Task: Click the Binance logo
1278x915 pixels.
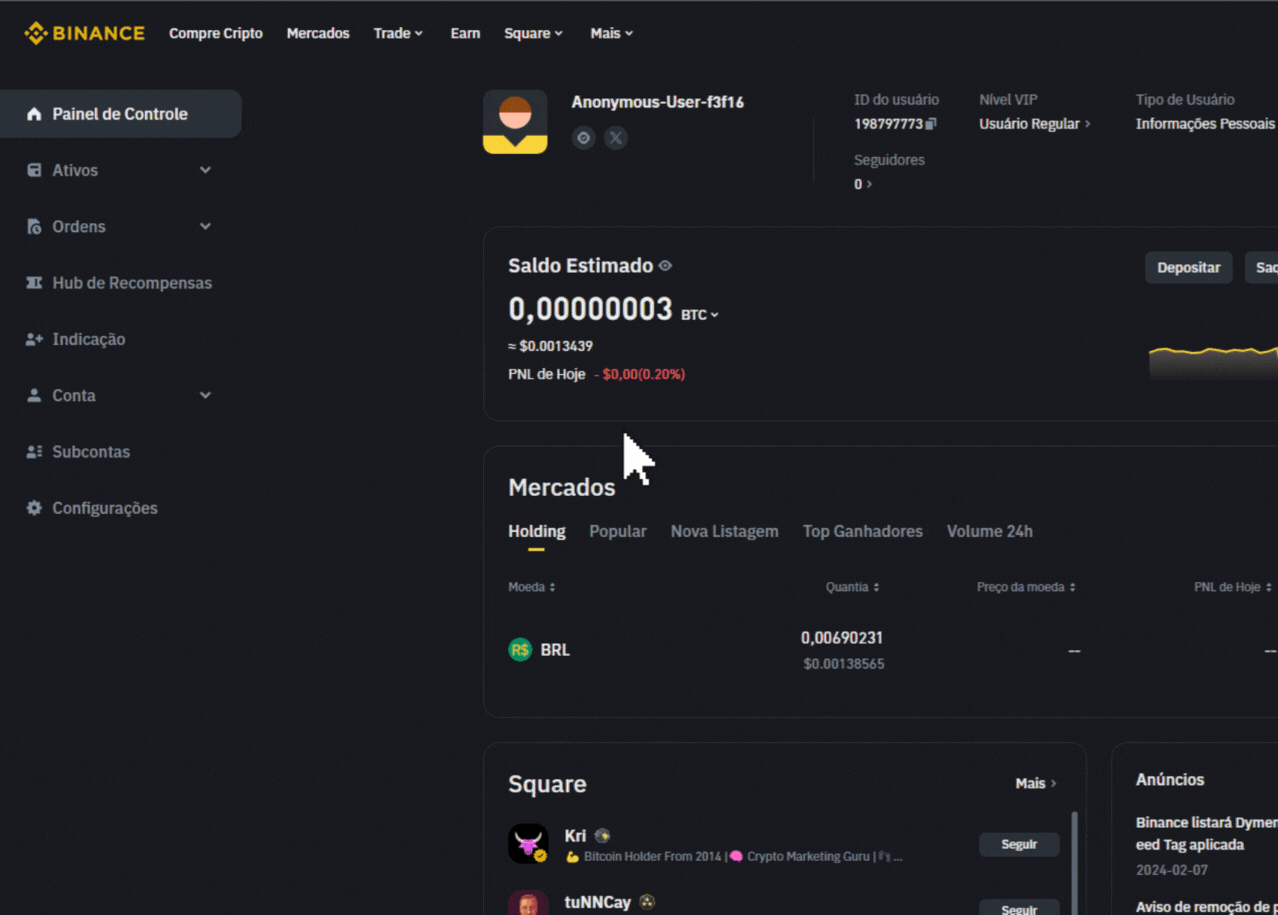Action: tap(85, 33)
